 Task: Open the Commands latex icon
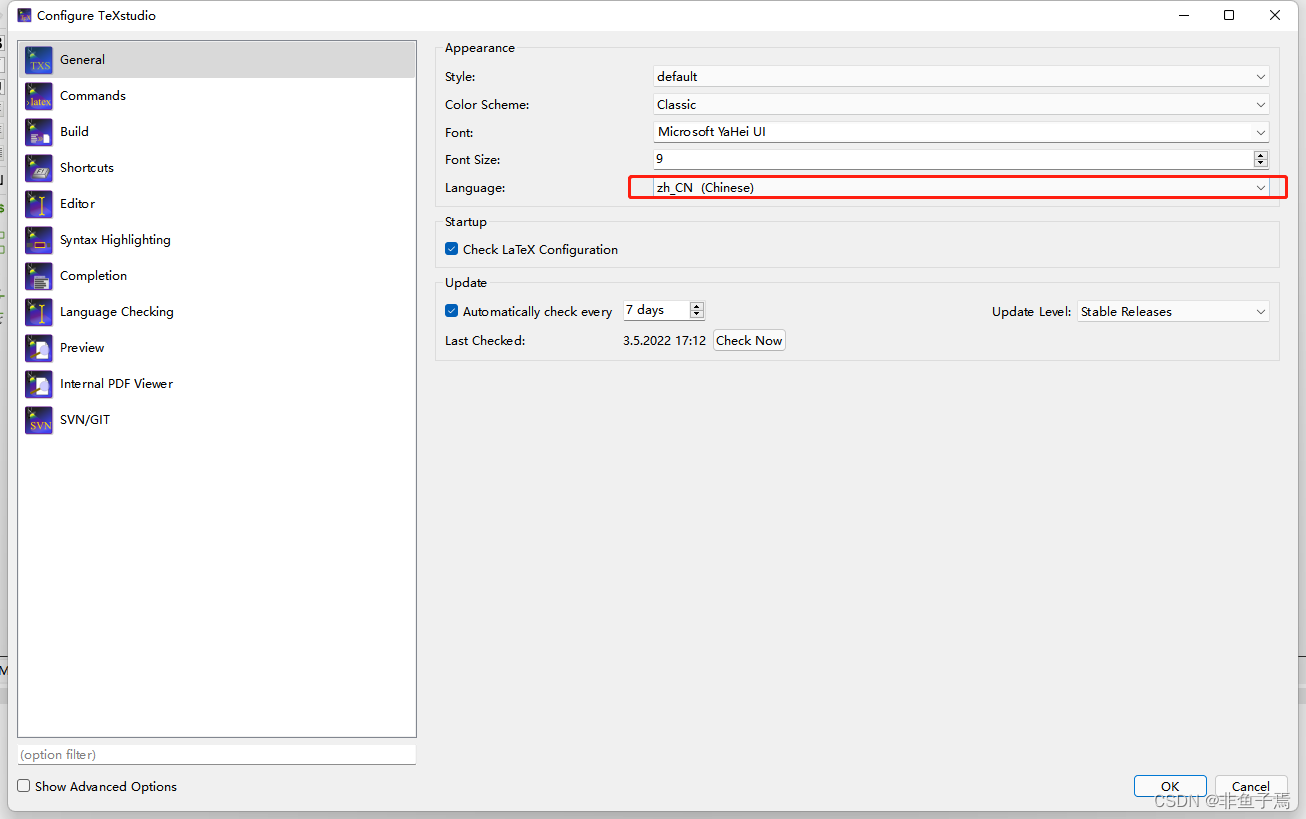click(39, 96)
